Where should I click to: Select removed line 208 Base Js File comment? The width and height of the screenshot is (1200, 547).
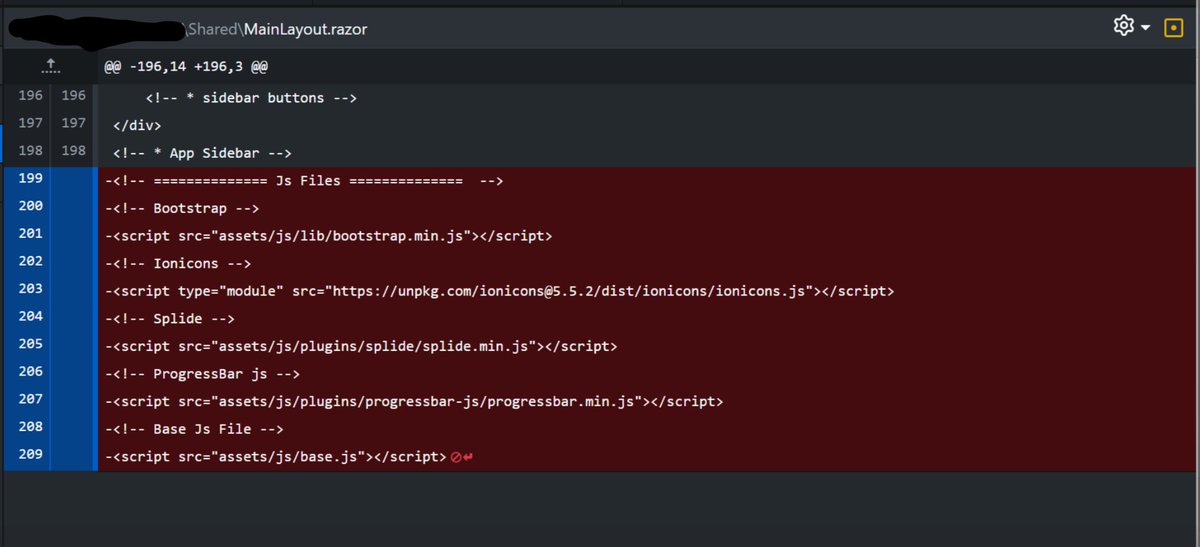[194, 429]
